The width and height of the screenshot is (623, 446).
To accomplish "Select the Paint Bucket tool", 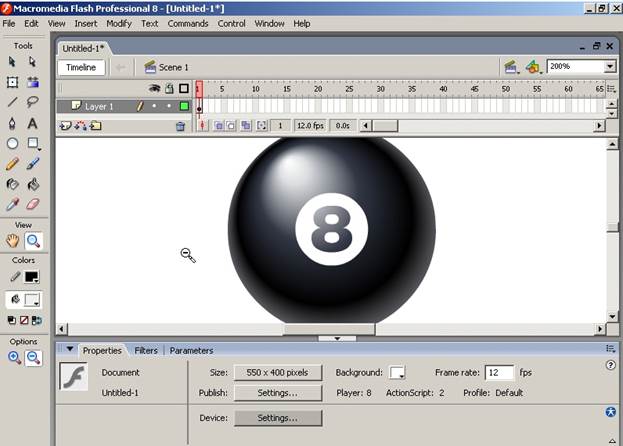I will tap(33, 184).
